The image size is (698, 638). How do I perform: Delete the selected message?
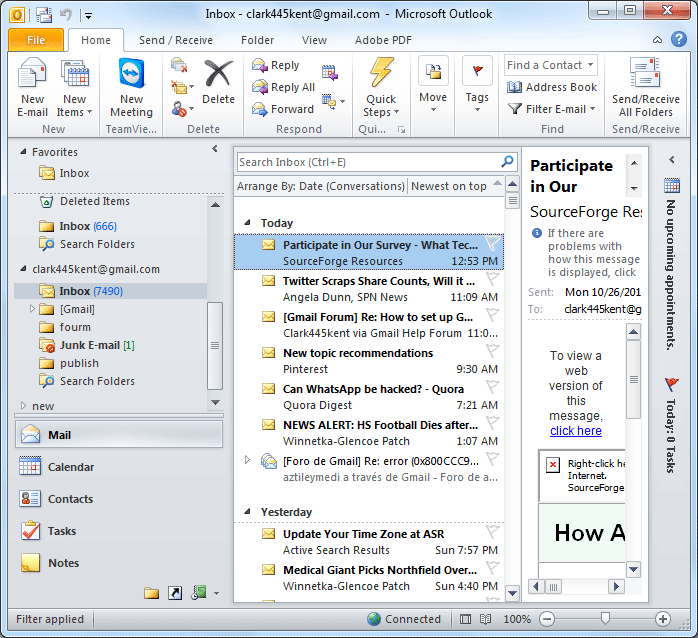click(x=218, y=82)
